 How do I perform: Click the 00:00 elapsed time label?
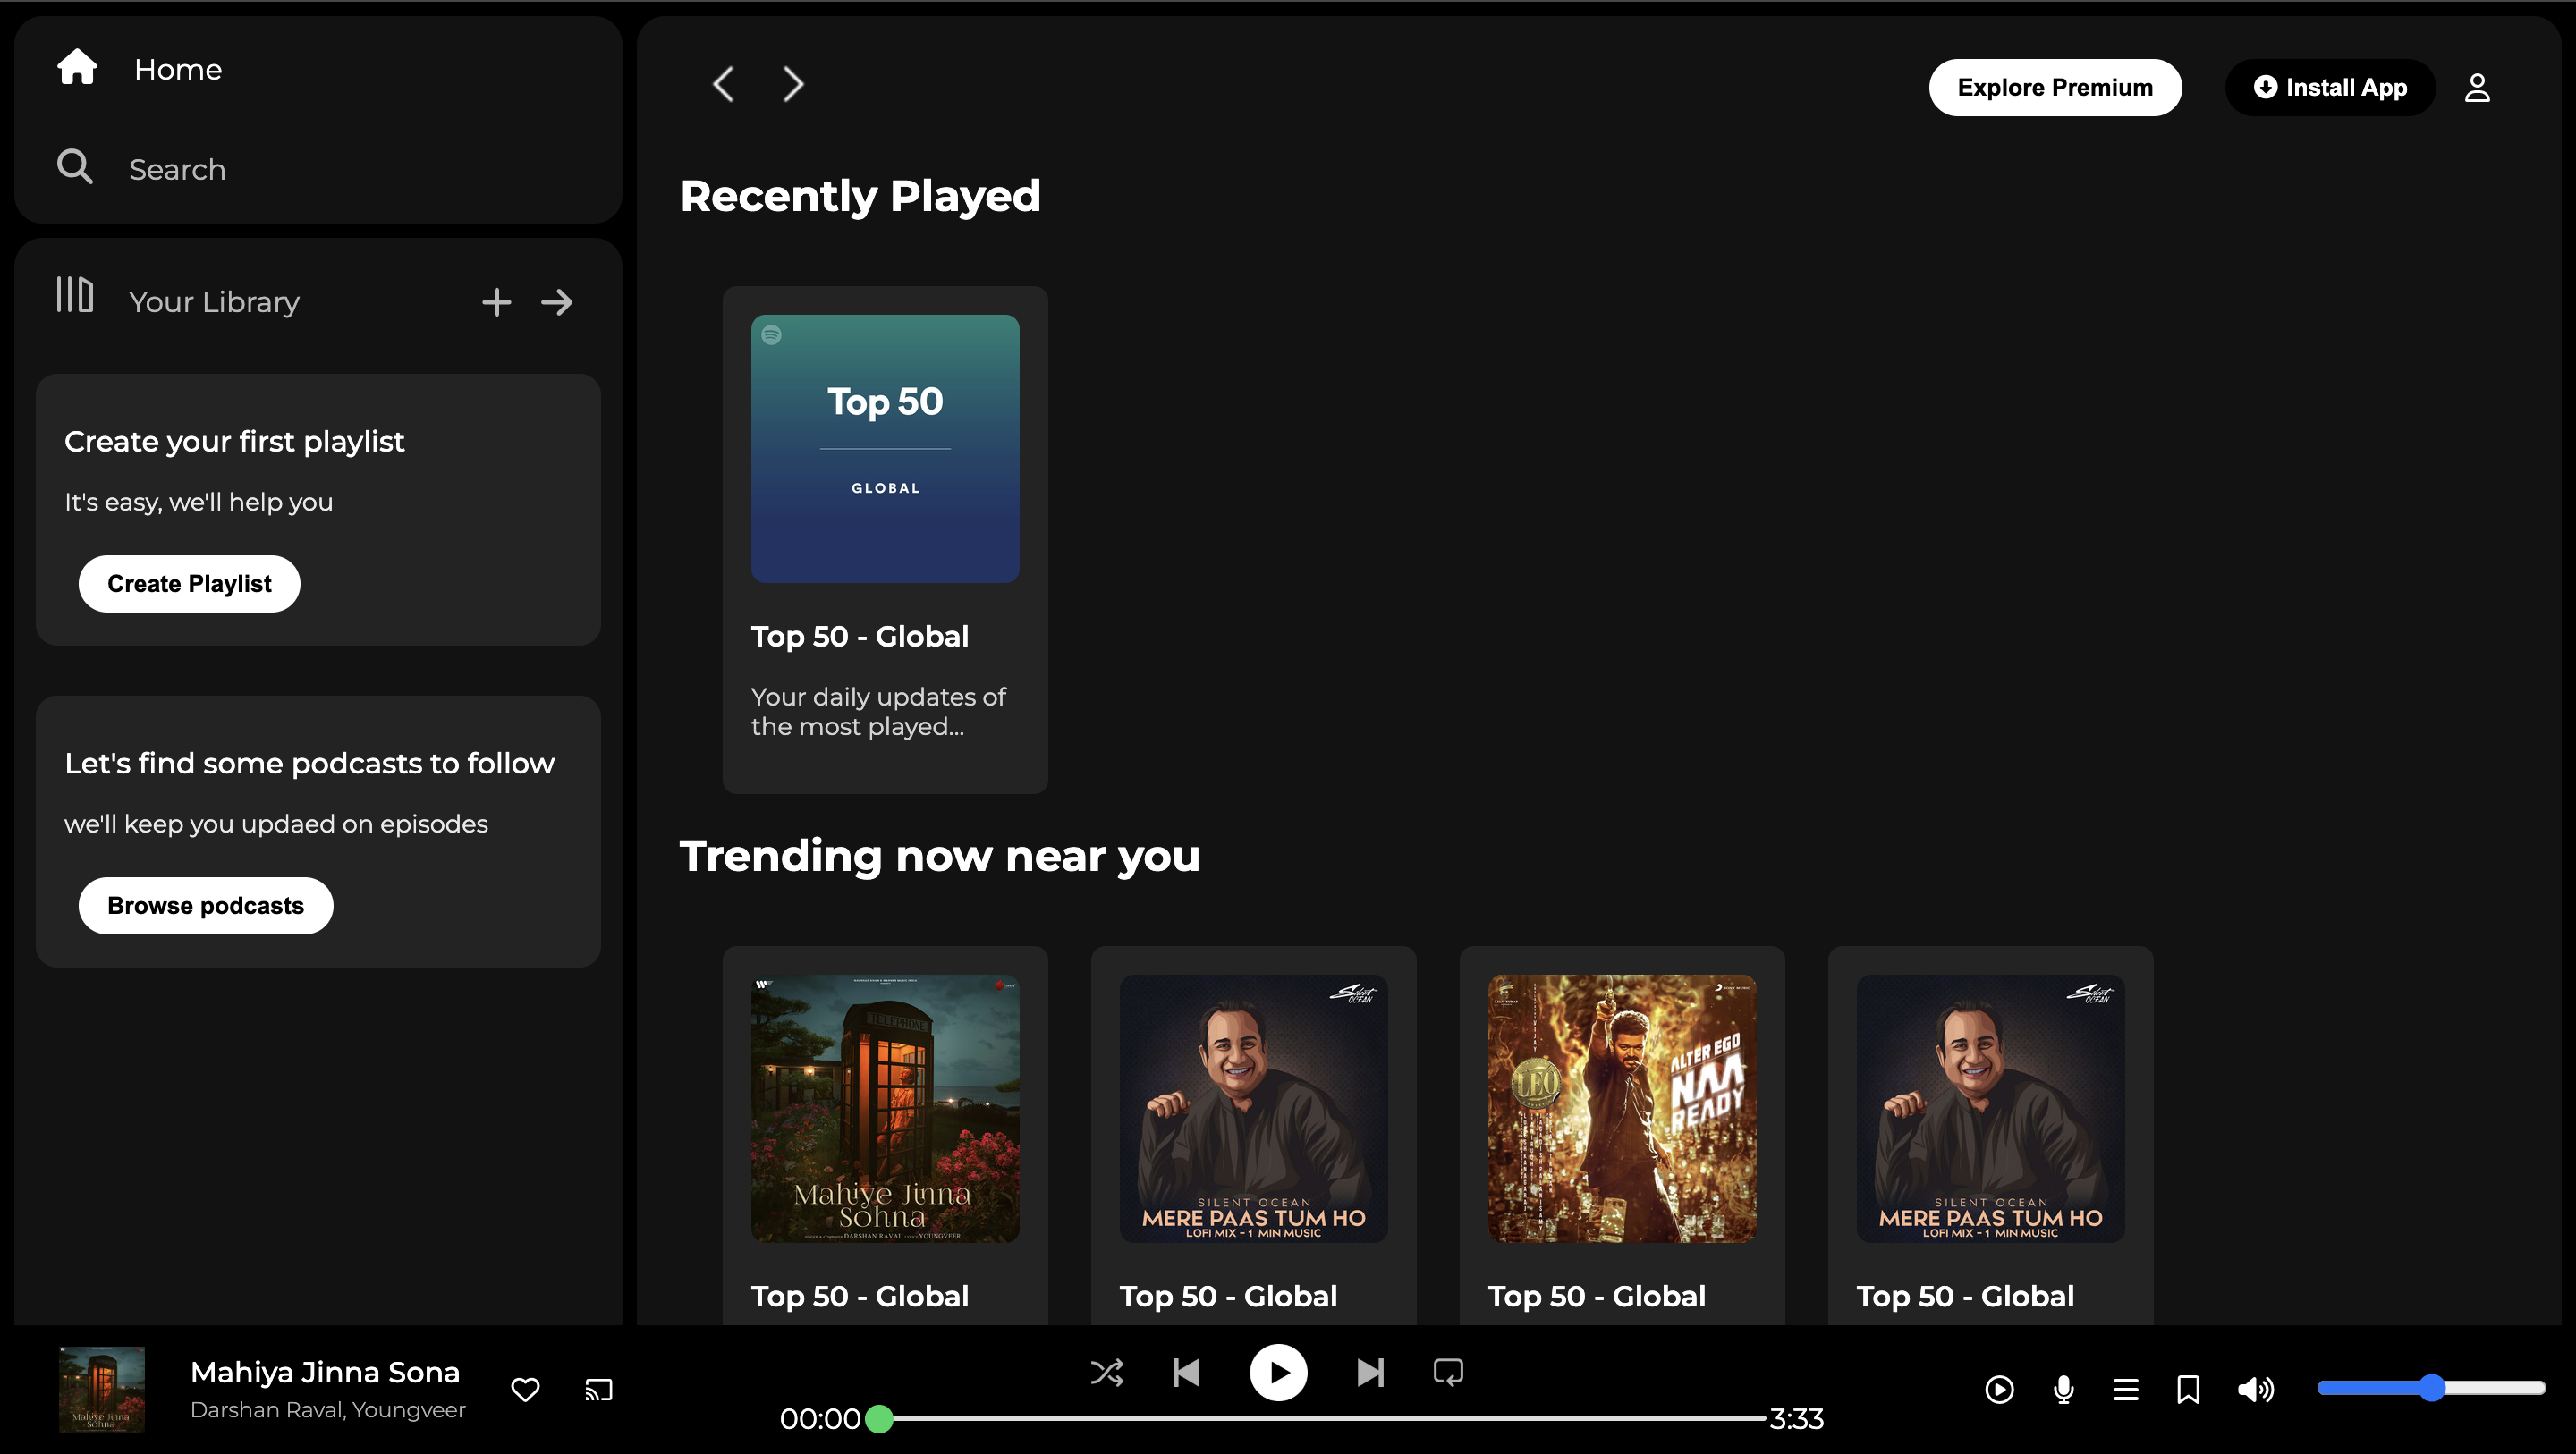(819, 1419)
